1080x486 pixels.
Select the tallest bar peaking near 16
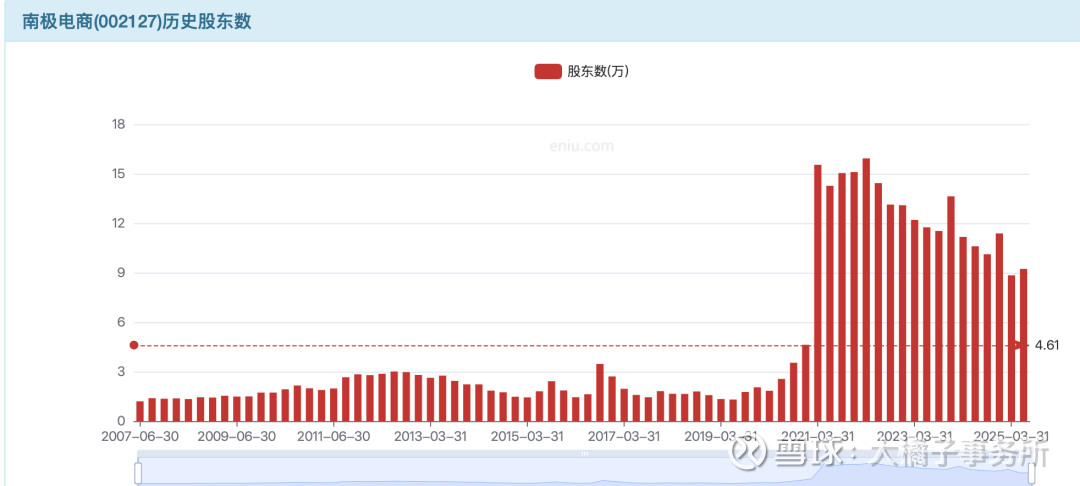(866, 290)
